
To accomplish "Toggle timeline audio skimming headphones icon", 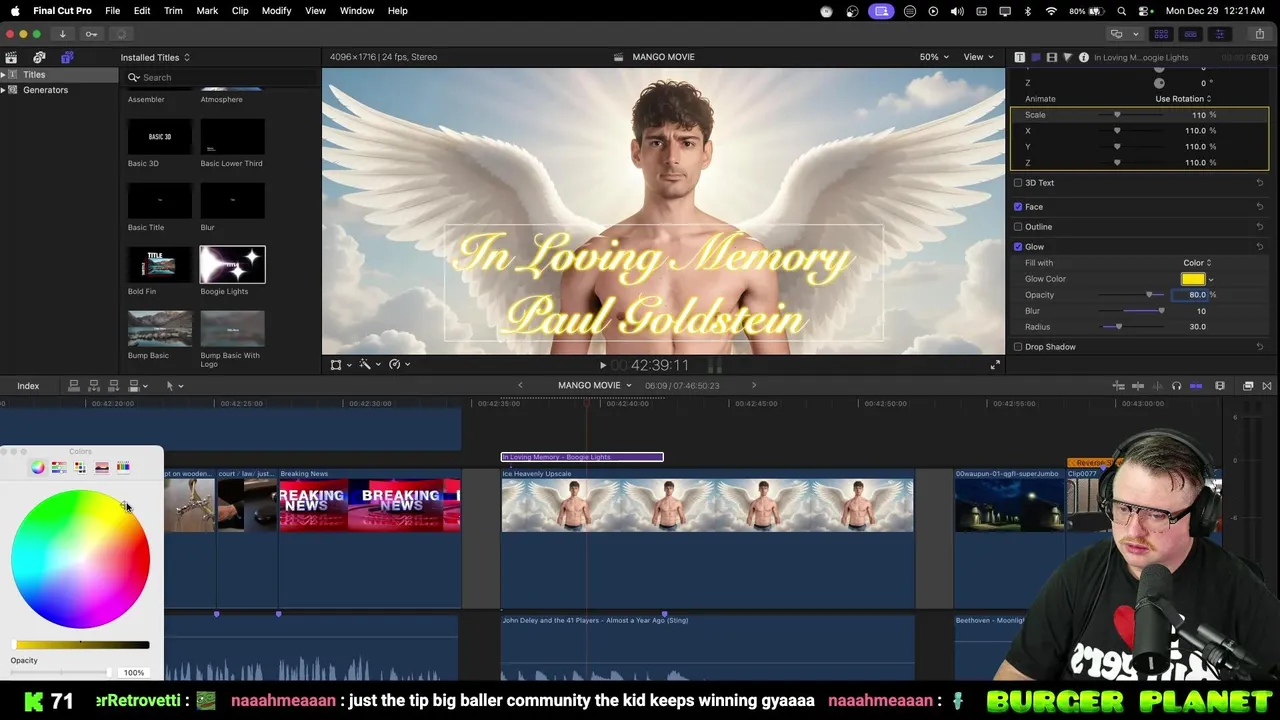I will pos(1176,386).
